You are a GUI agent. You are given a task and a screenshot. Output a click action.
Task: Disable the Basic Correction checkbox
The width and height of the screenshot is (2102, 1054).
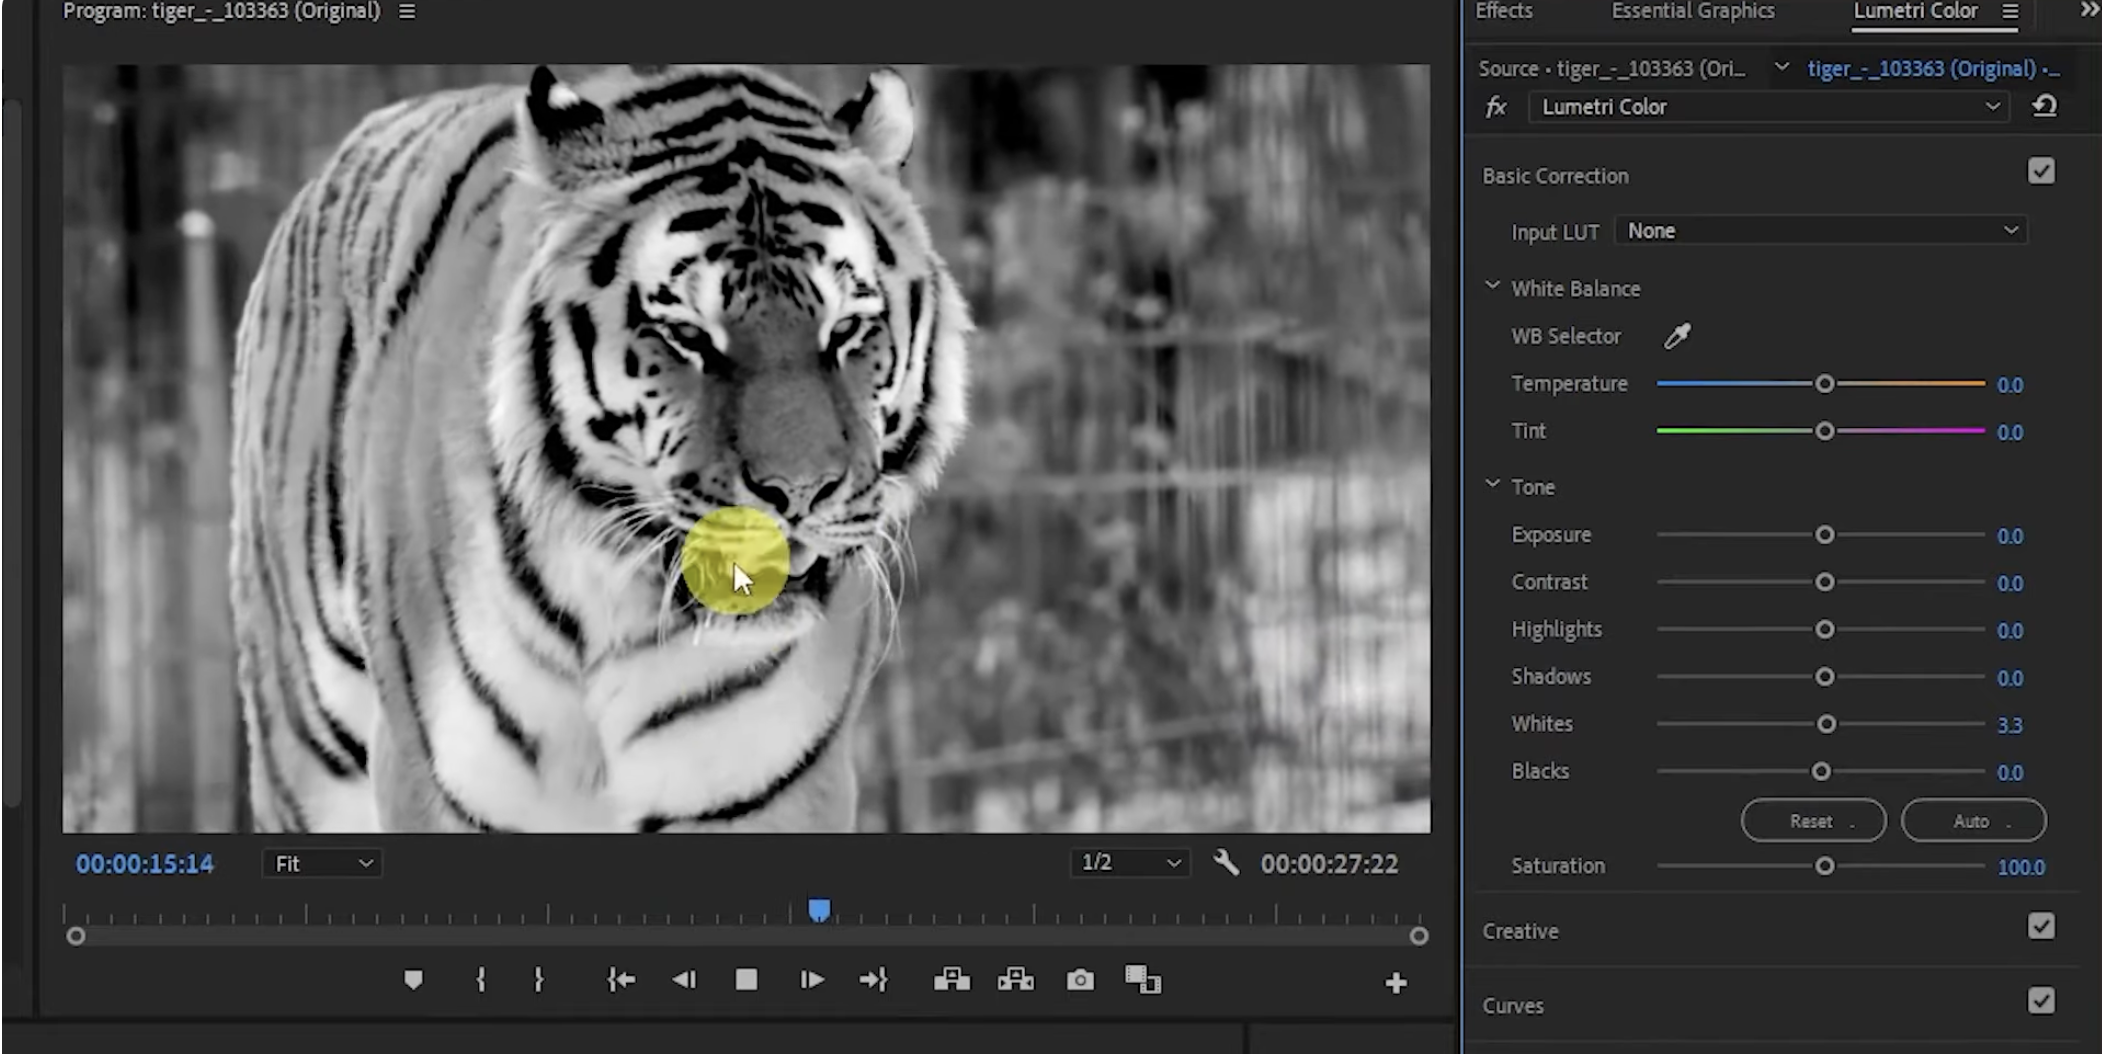pos(2042,171)
